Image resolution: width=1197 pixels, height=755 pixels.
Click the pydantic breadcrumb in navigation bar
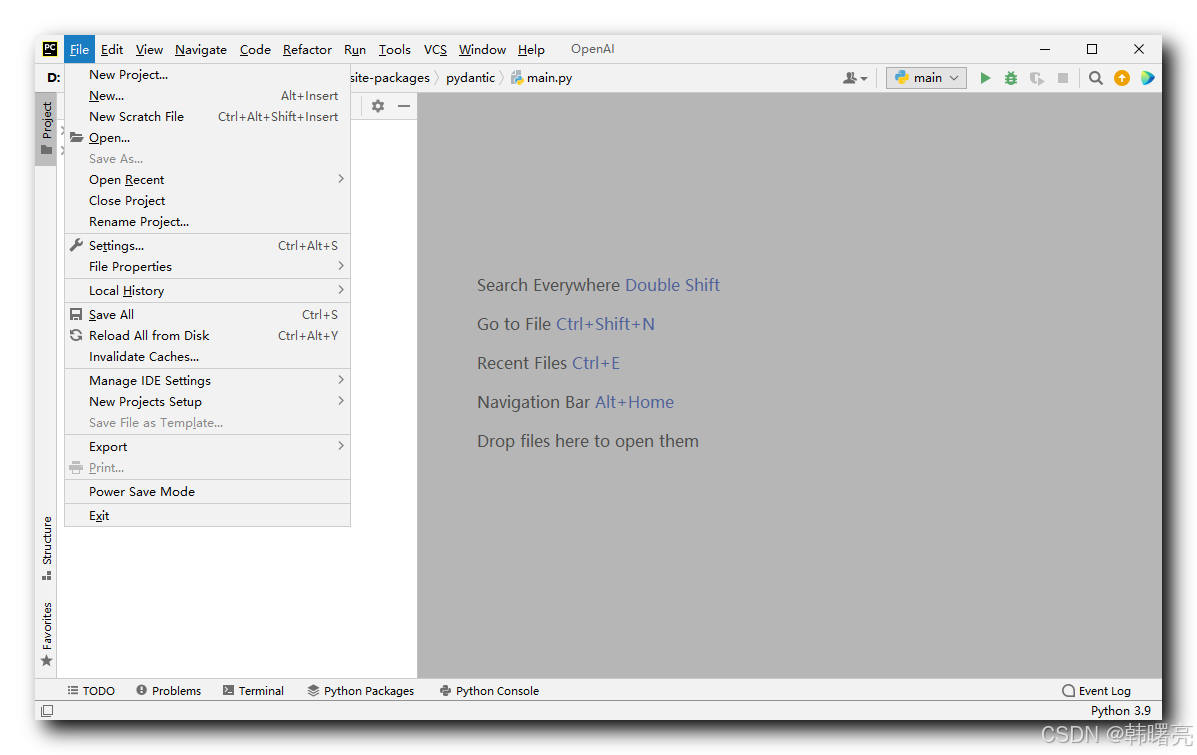pyautogui.click(x=470, y=78)
